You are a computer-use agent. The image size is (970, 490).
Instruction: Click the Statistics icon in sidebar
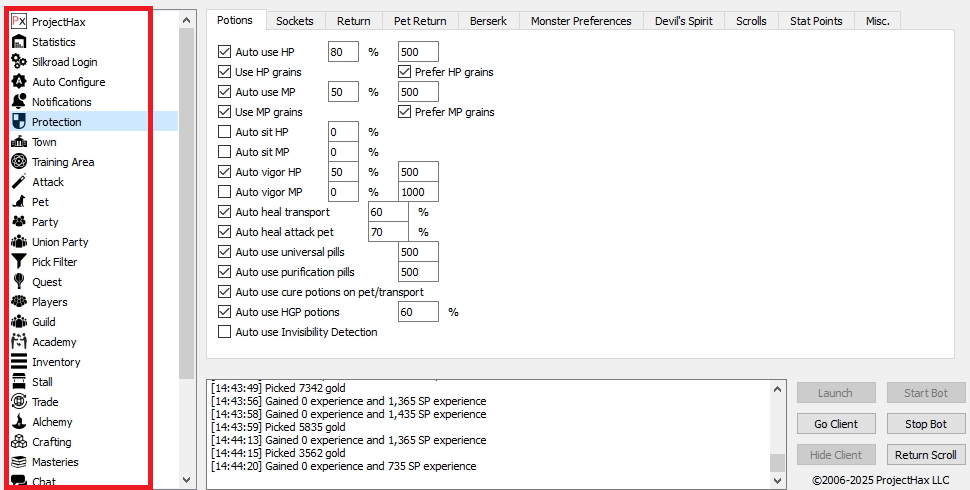18,42
